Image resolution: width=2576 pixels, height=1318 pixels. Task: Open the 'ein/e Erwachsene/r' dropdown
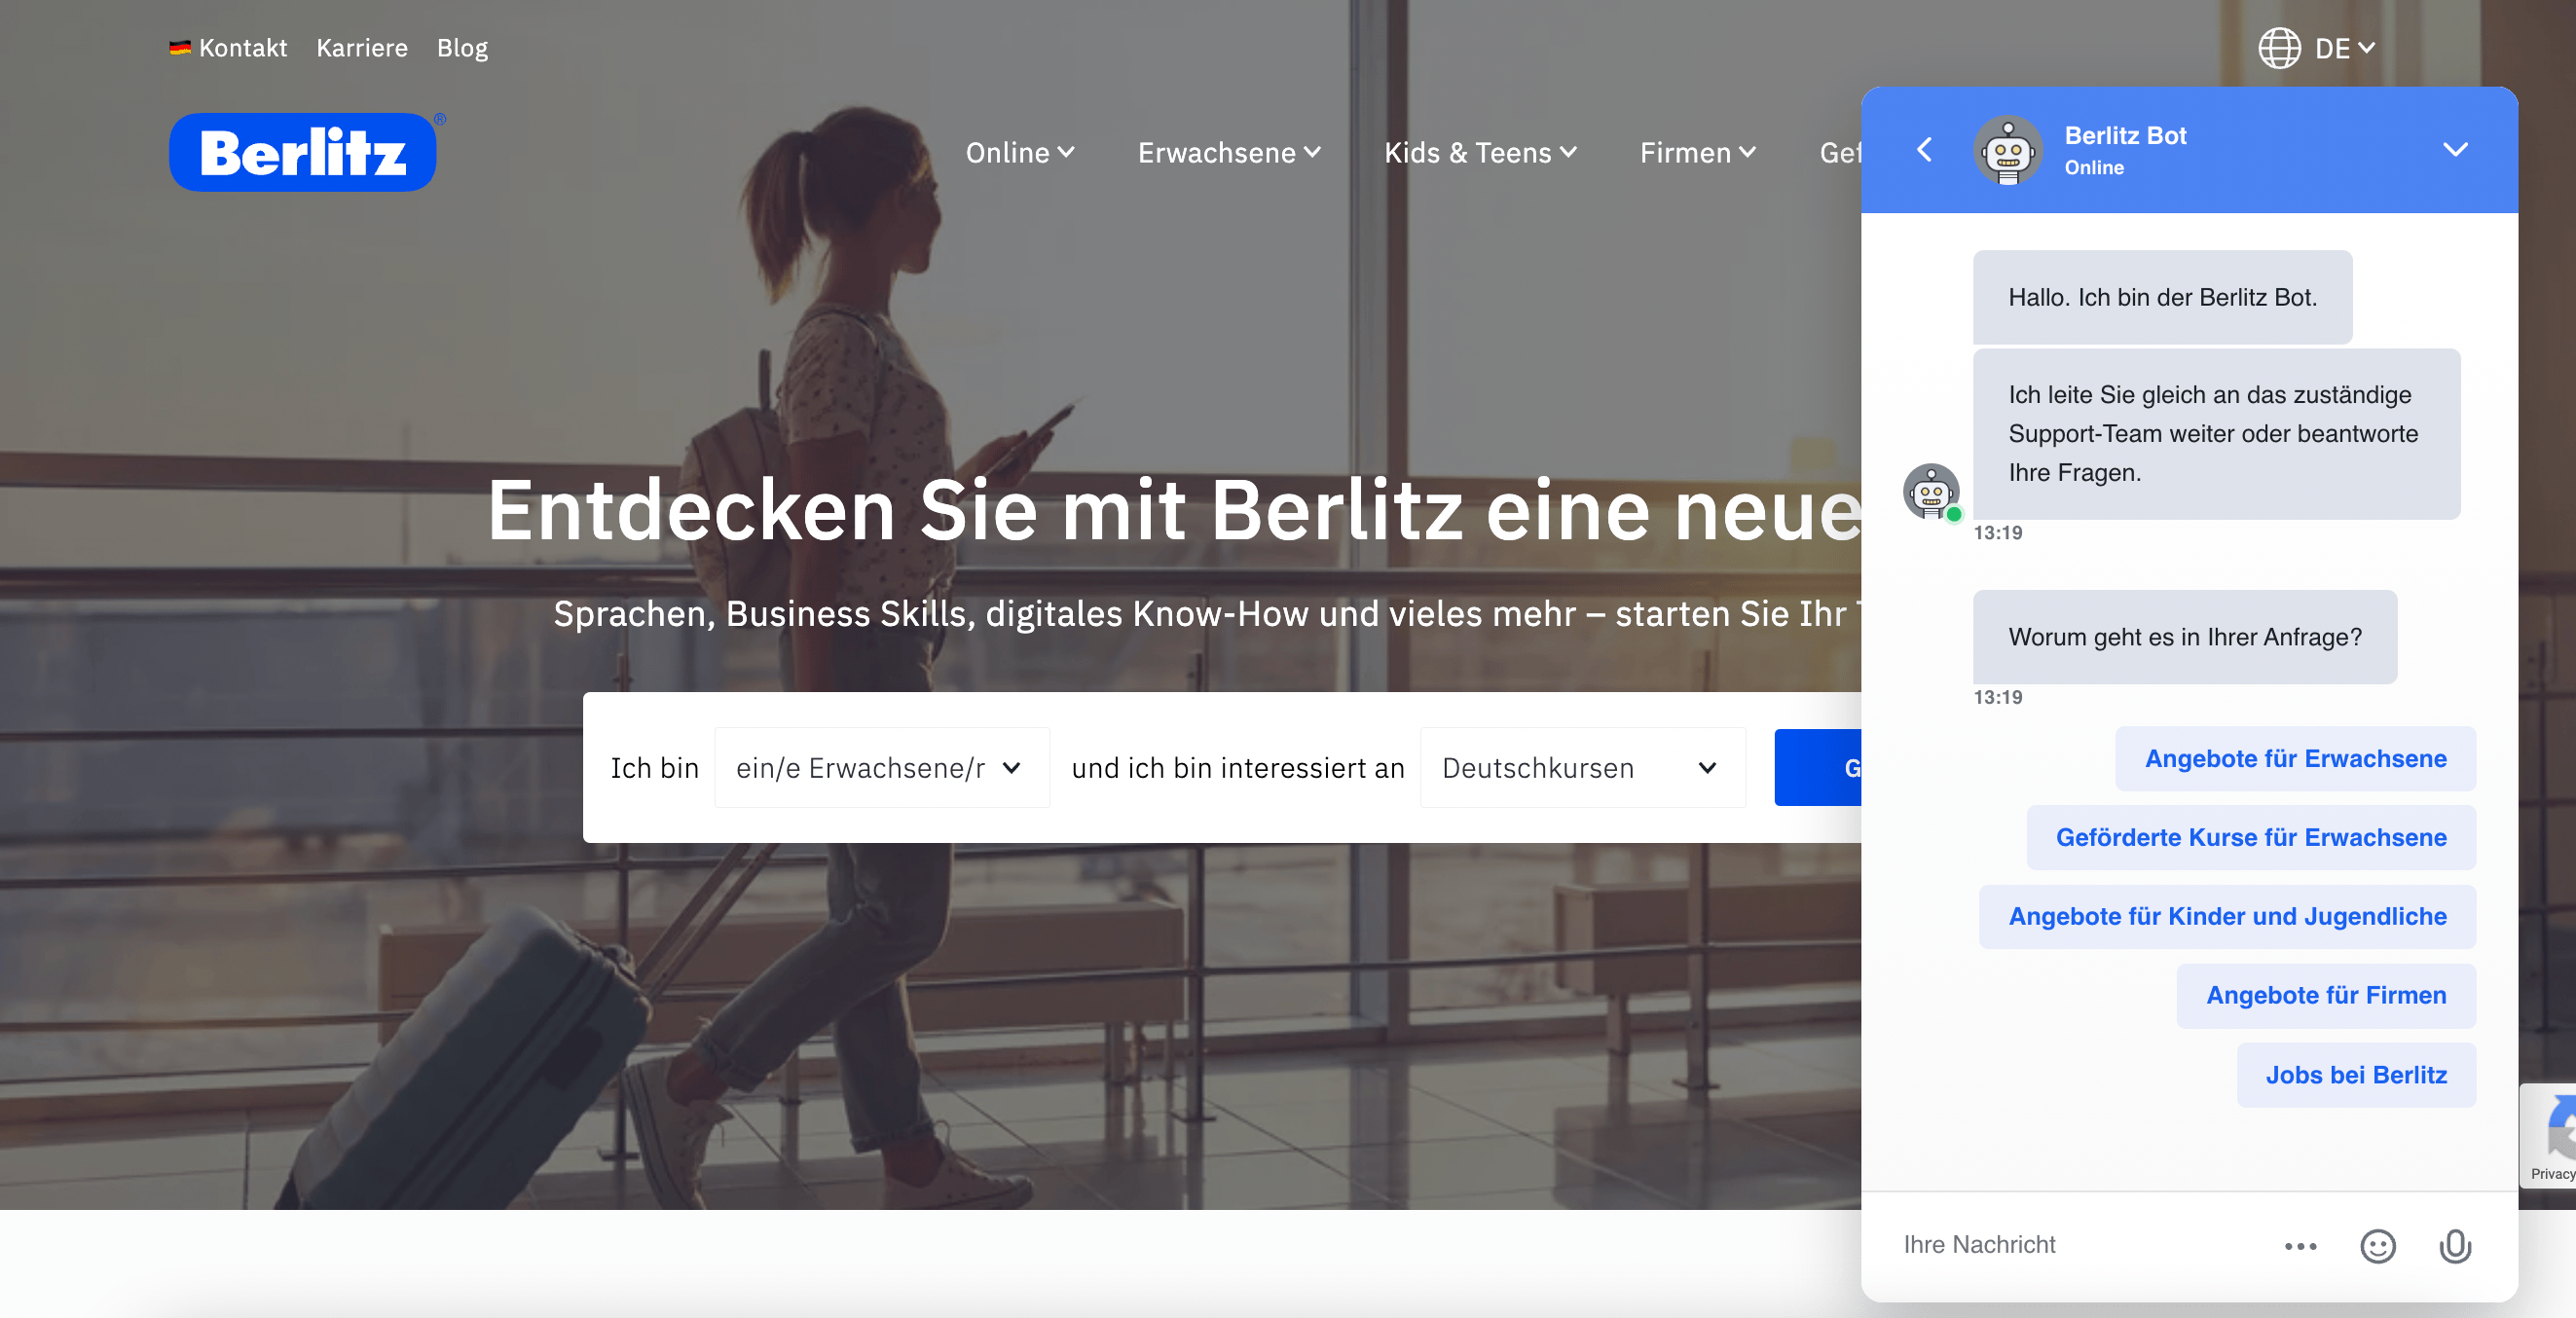(x=881, y=768)
